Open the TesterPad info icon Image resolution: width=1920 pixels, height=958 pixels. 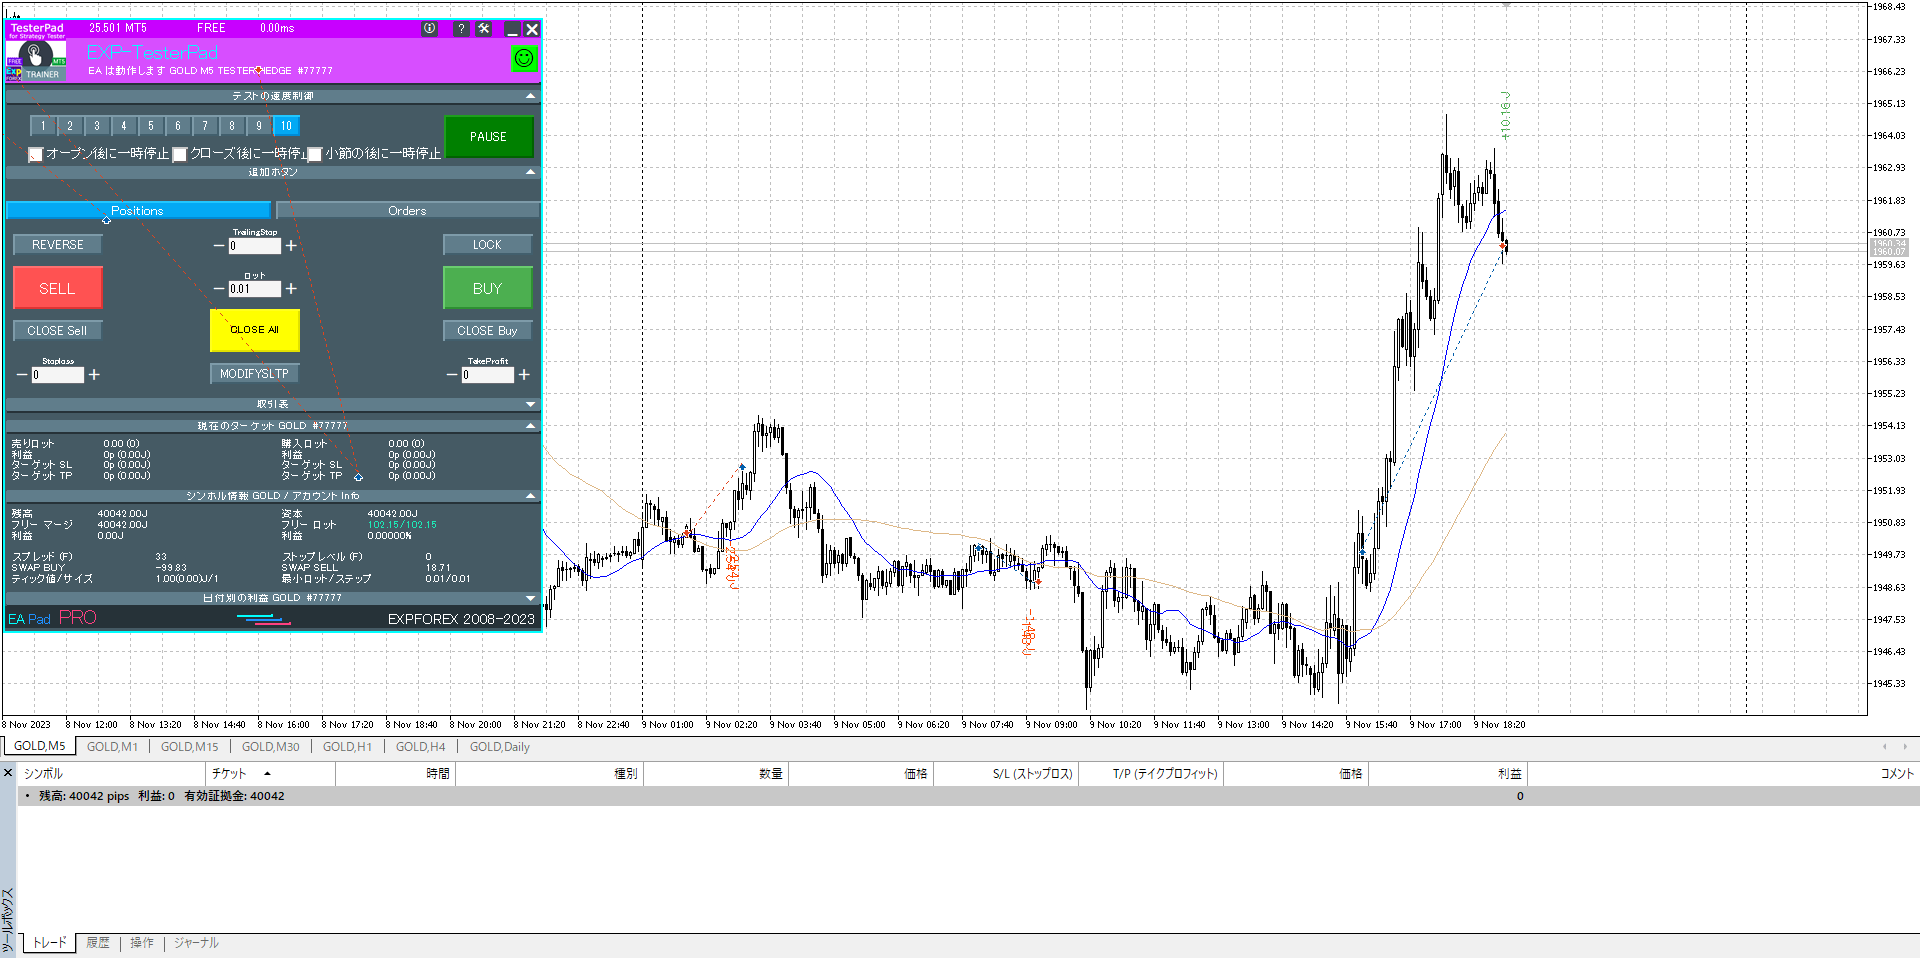click(429, 29)
